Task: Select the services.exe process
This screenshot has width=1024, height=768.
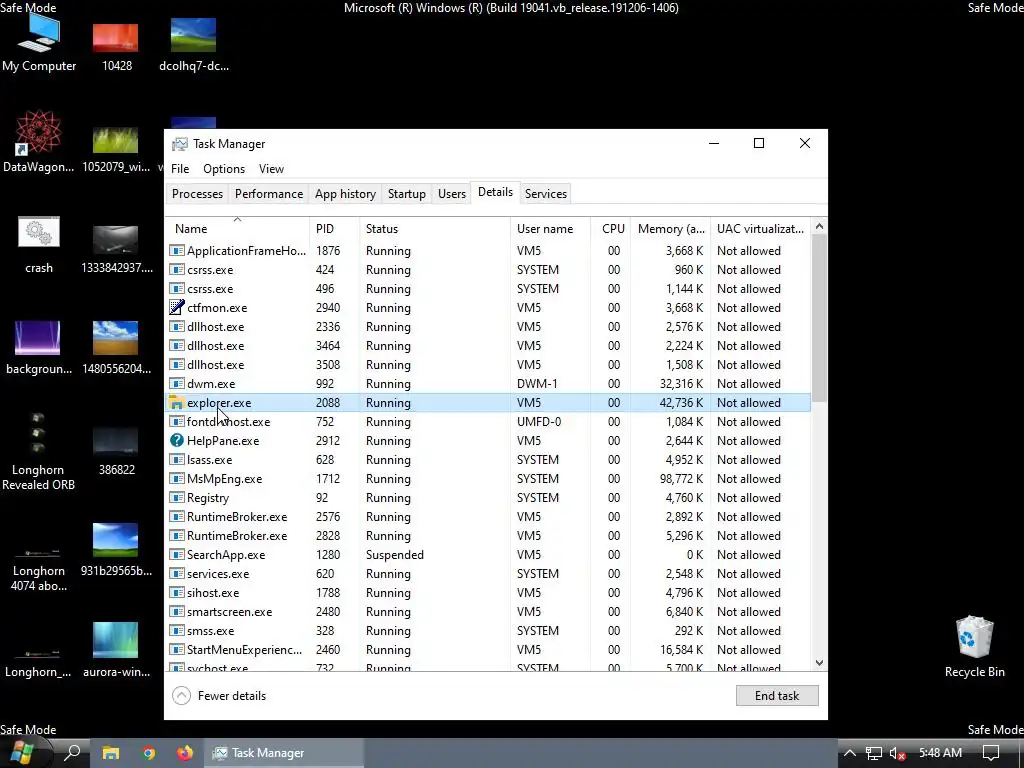Action: click(488, 573)
